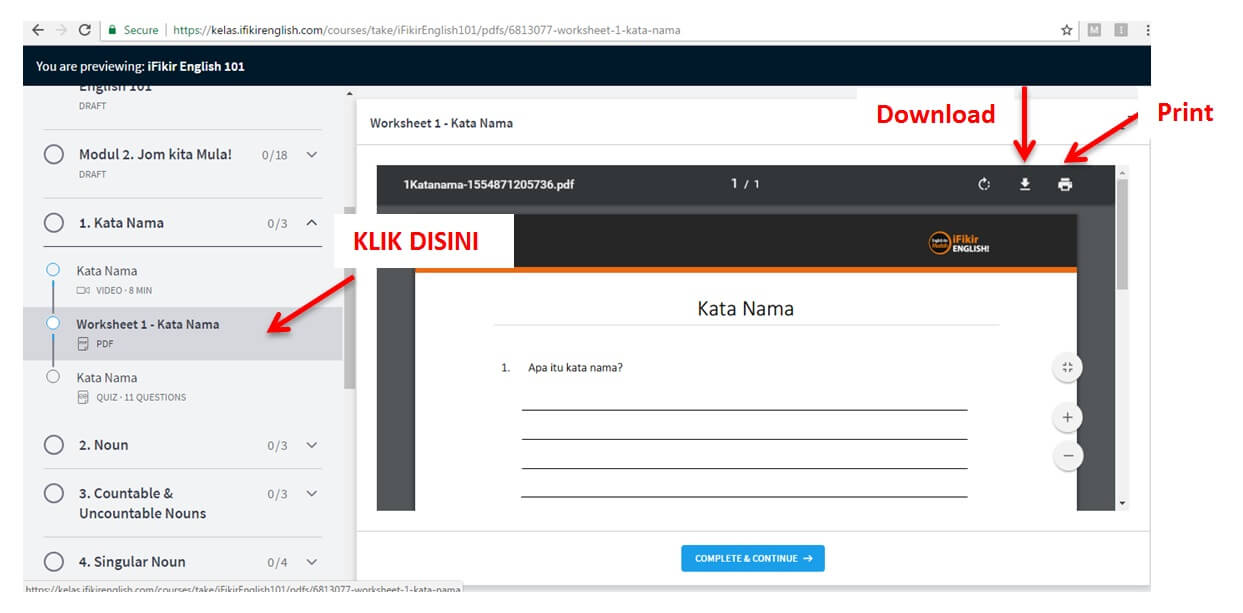This screenshot has height=613, width=1243.
Task: Click the iFikir English logo in the PDF header
Action: pos(959,243)
